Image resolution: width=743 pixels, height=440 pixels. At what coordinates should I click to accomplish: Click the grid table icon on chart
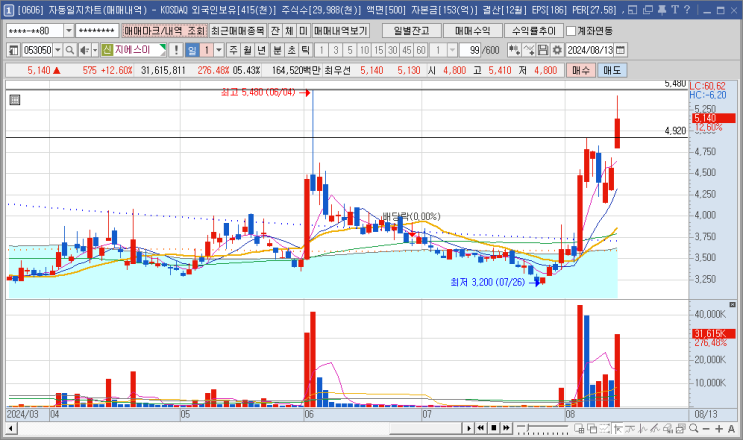click(15, 99)
